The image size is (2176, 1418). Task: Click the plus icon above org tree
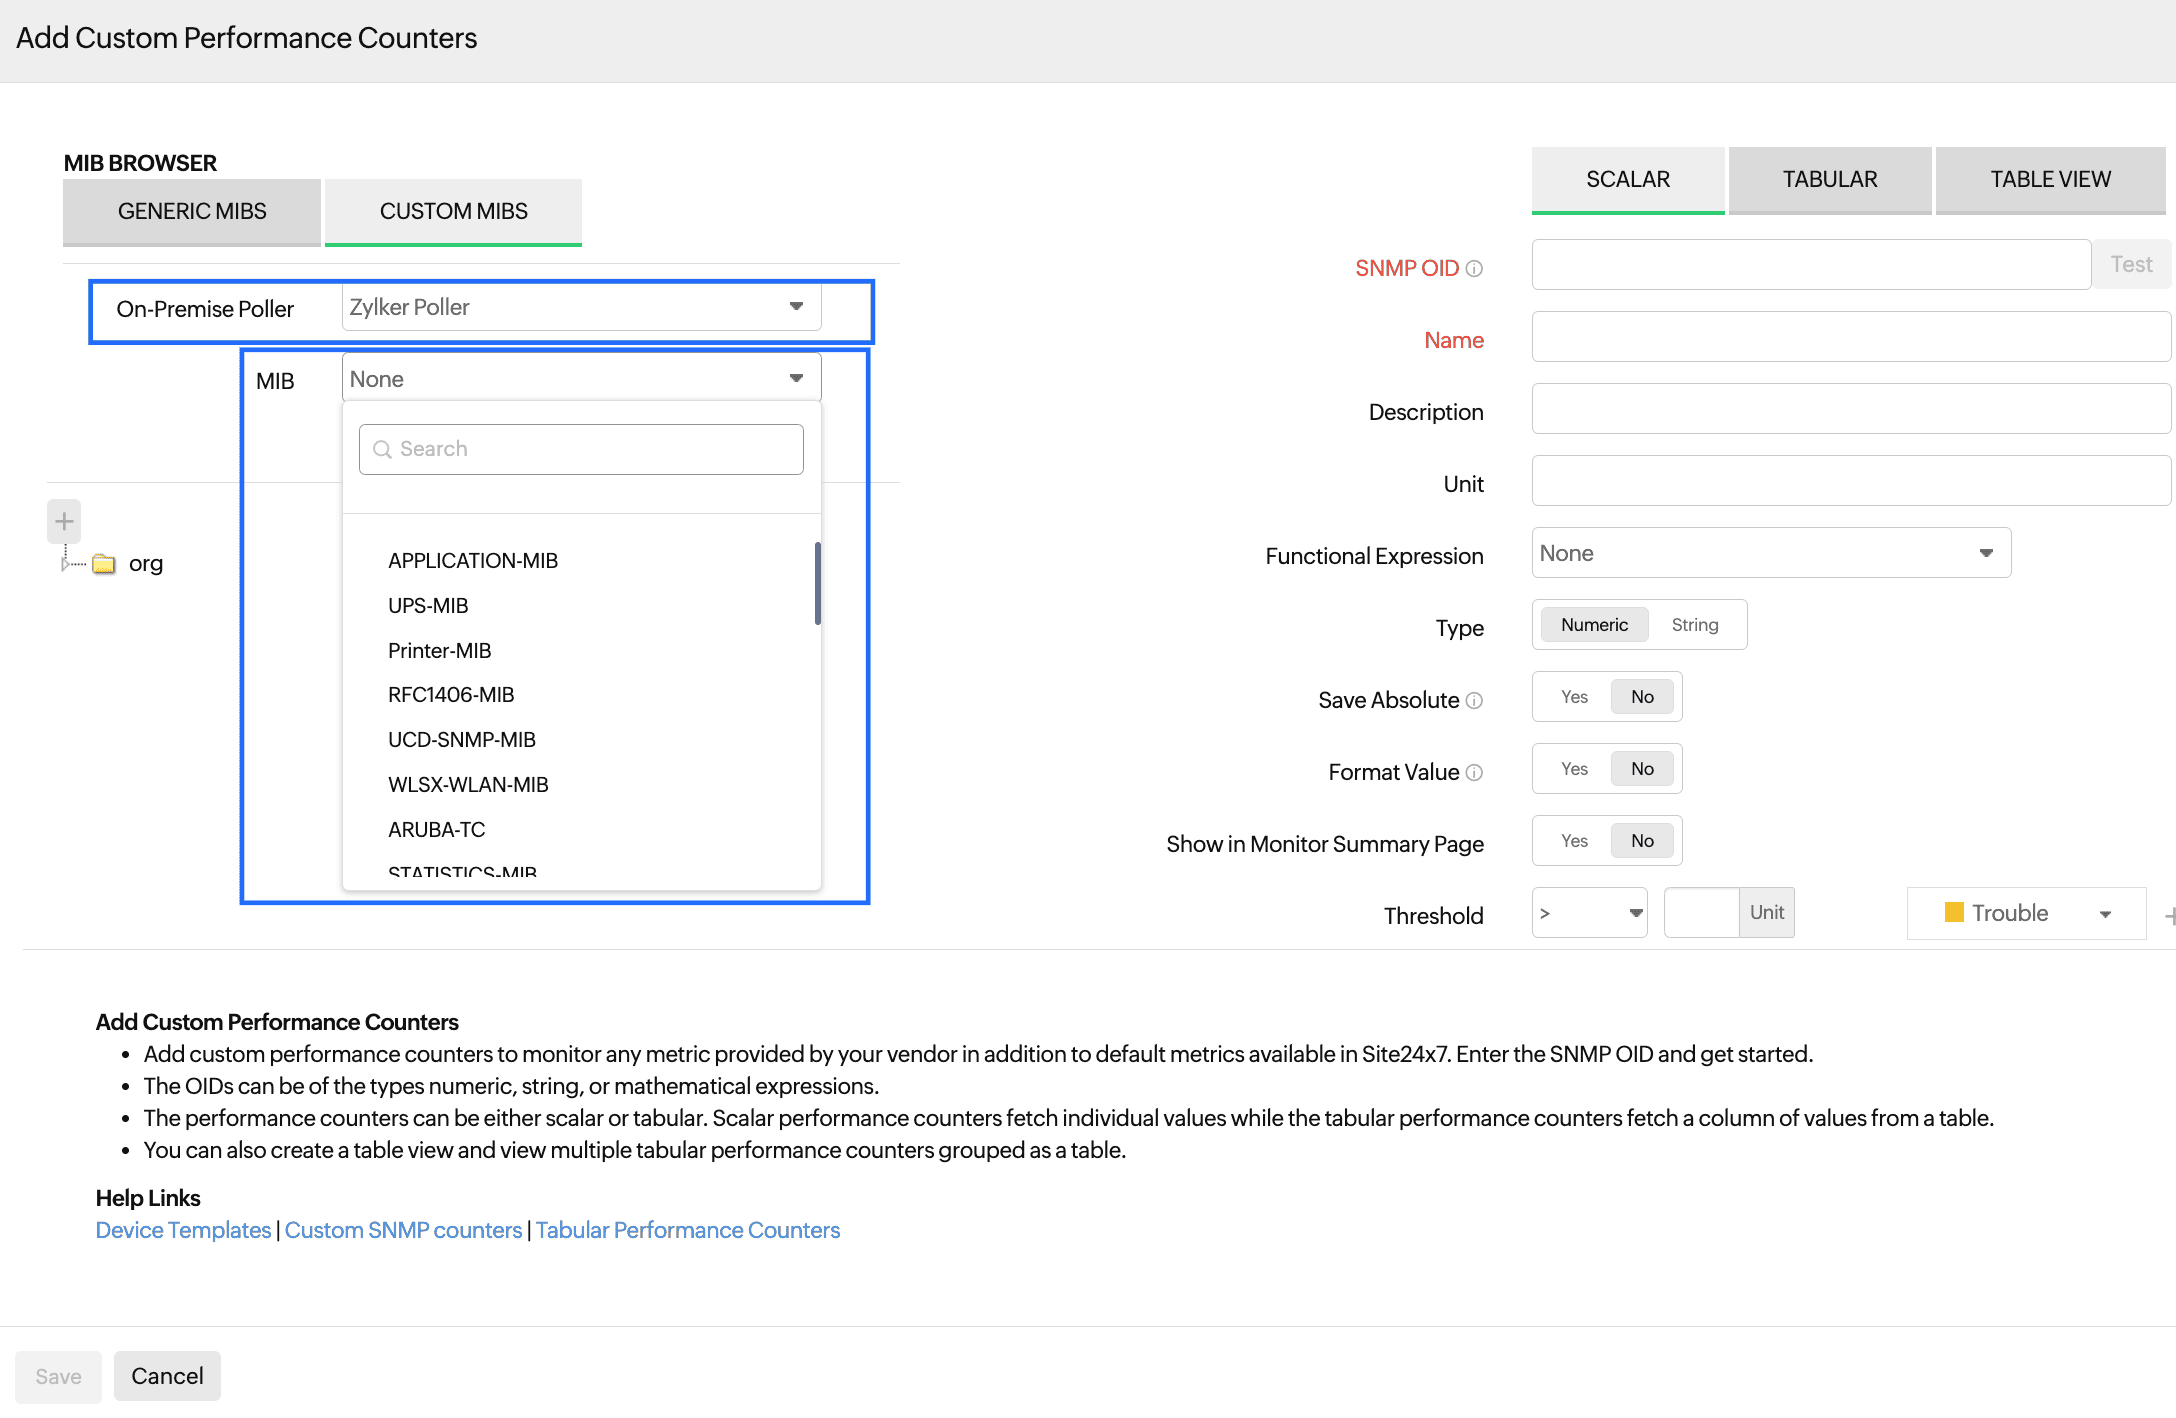point(64,521)
